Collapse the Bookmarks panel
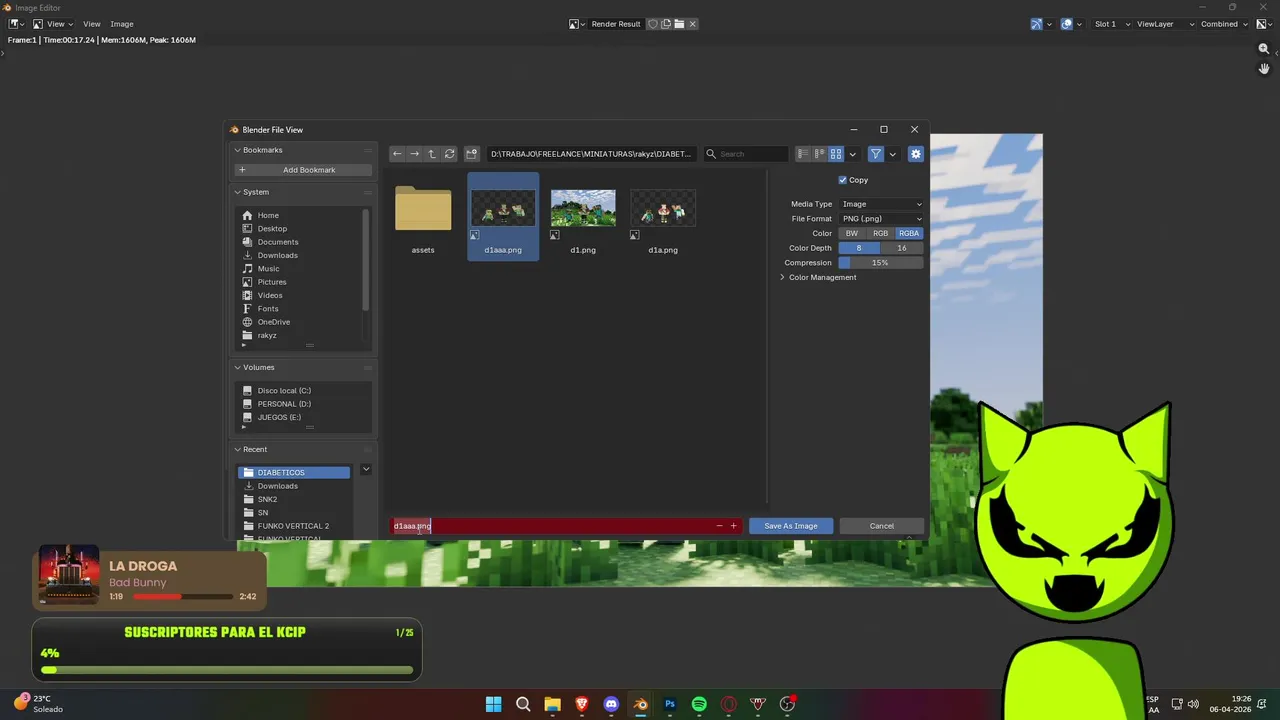1280x720 pixels. point(260,150)
